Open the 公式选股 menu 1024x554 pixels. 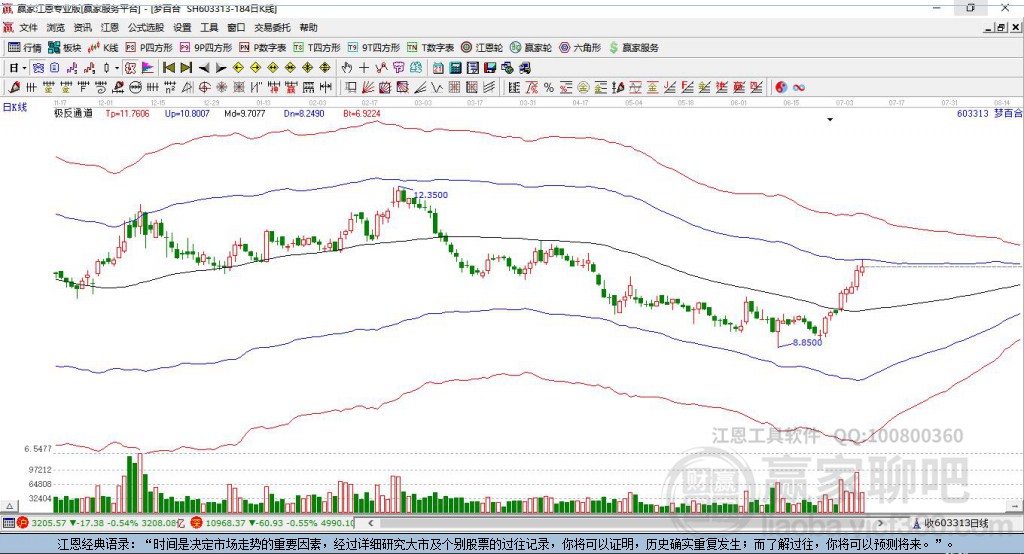coord(146,27)
